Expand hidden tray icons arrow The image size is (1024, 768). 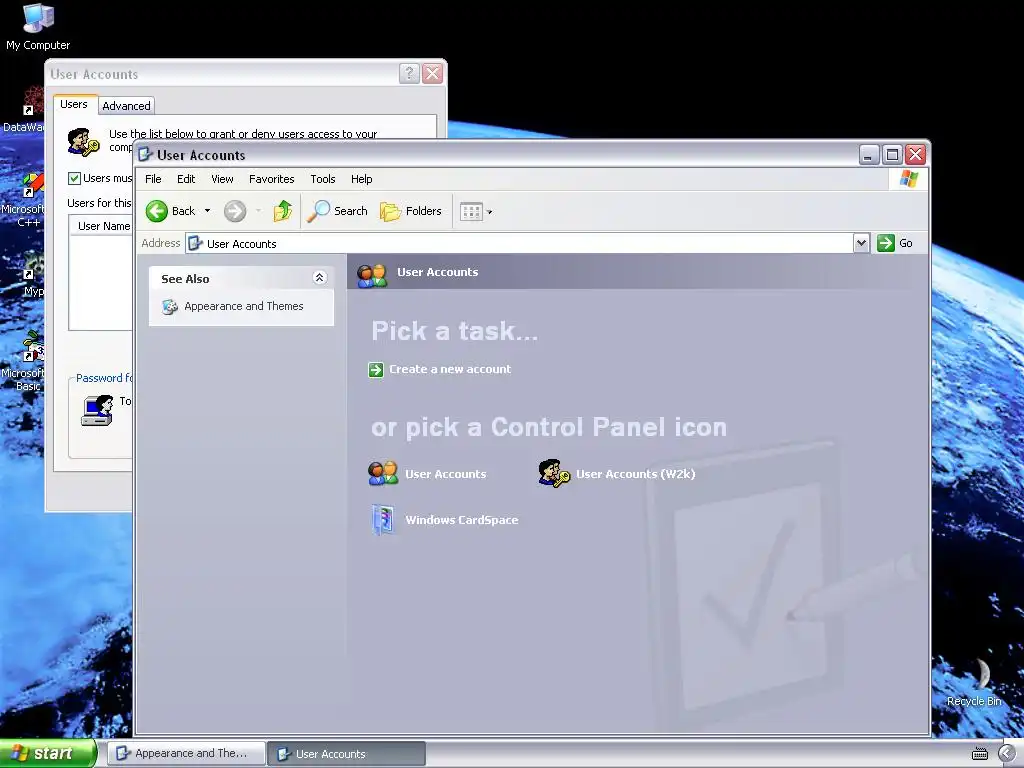tap(1006, 754)
